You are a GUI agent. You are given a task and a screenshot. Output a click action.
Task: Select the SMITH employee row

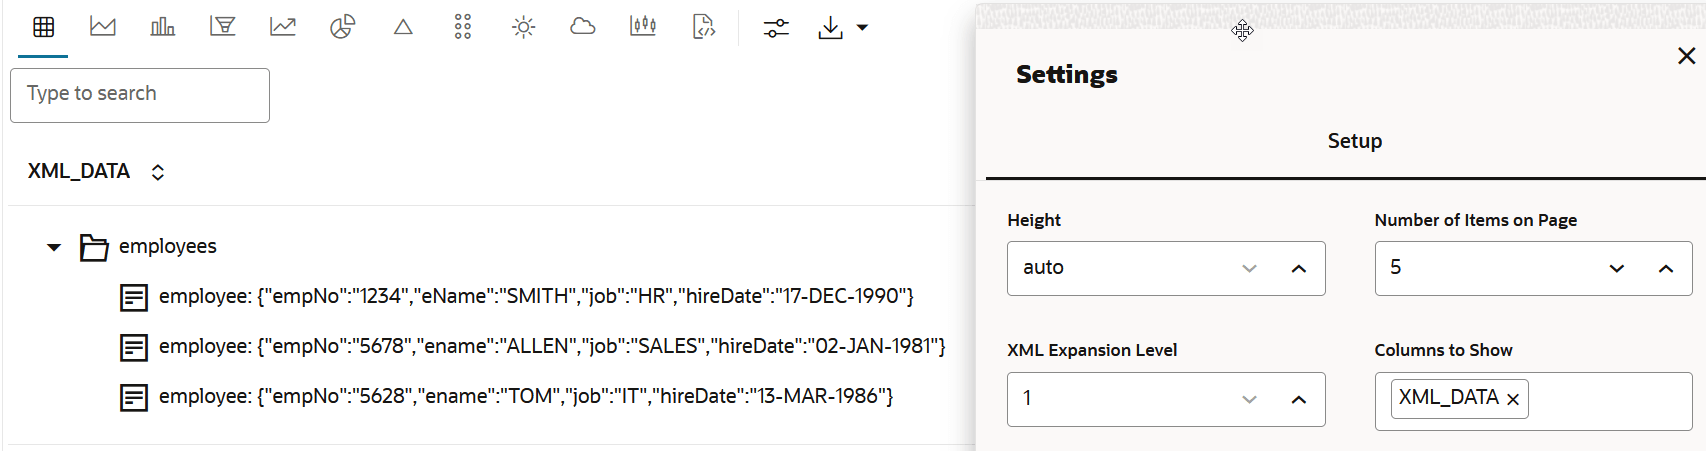[535, 297]
